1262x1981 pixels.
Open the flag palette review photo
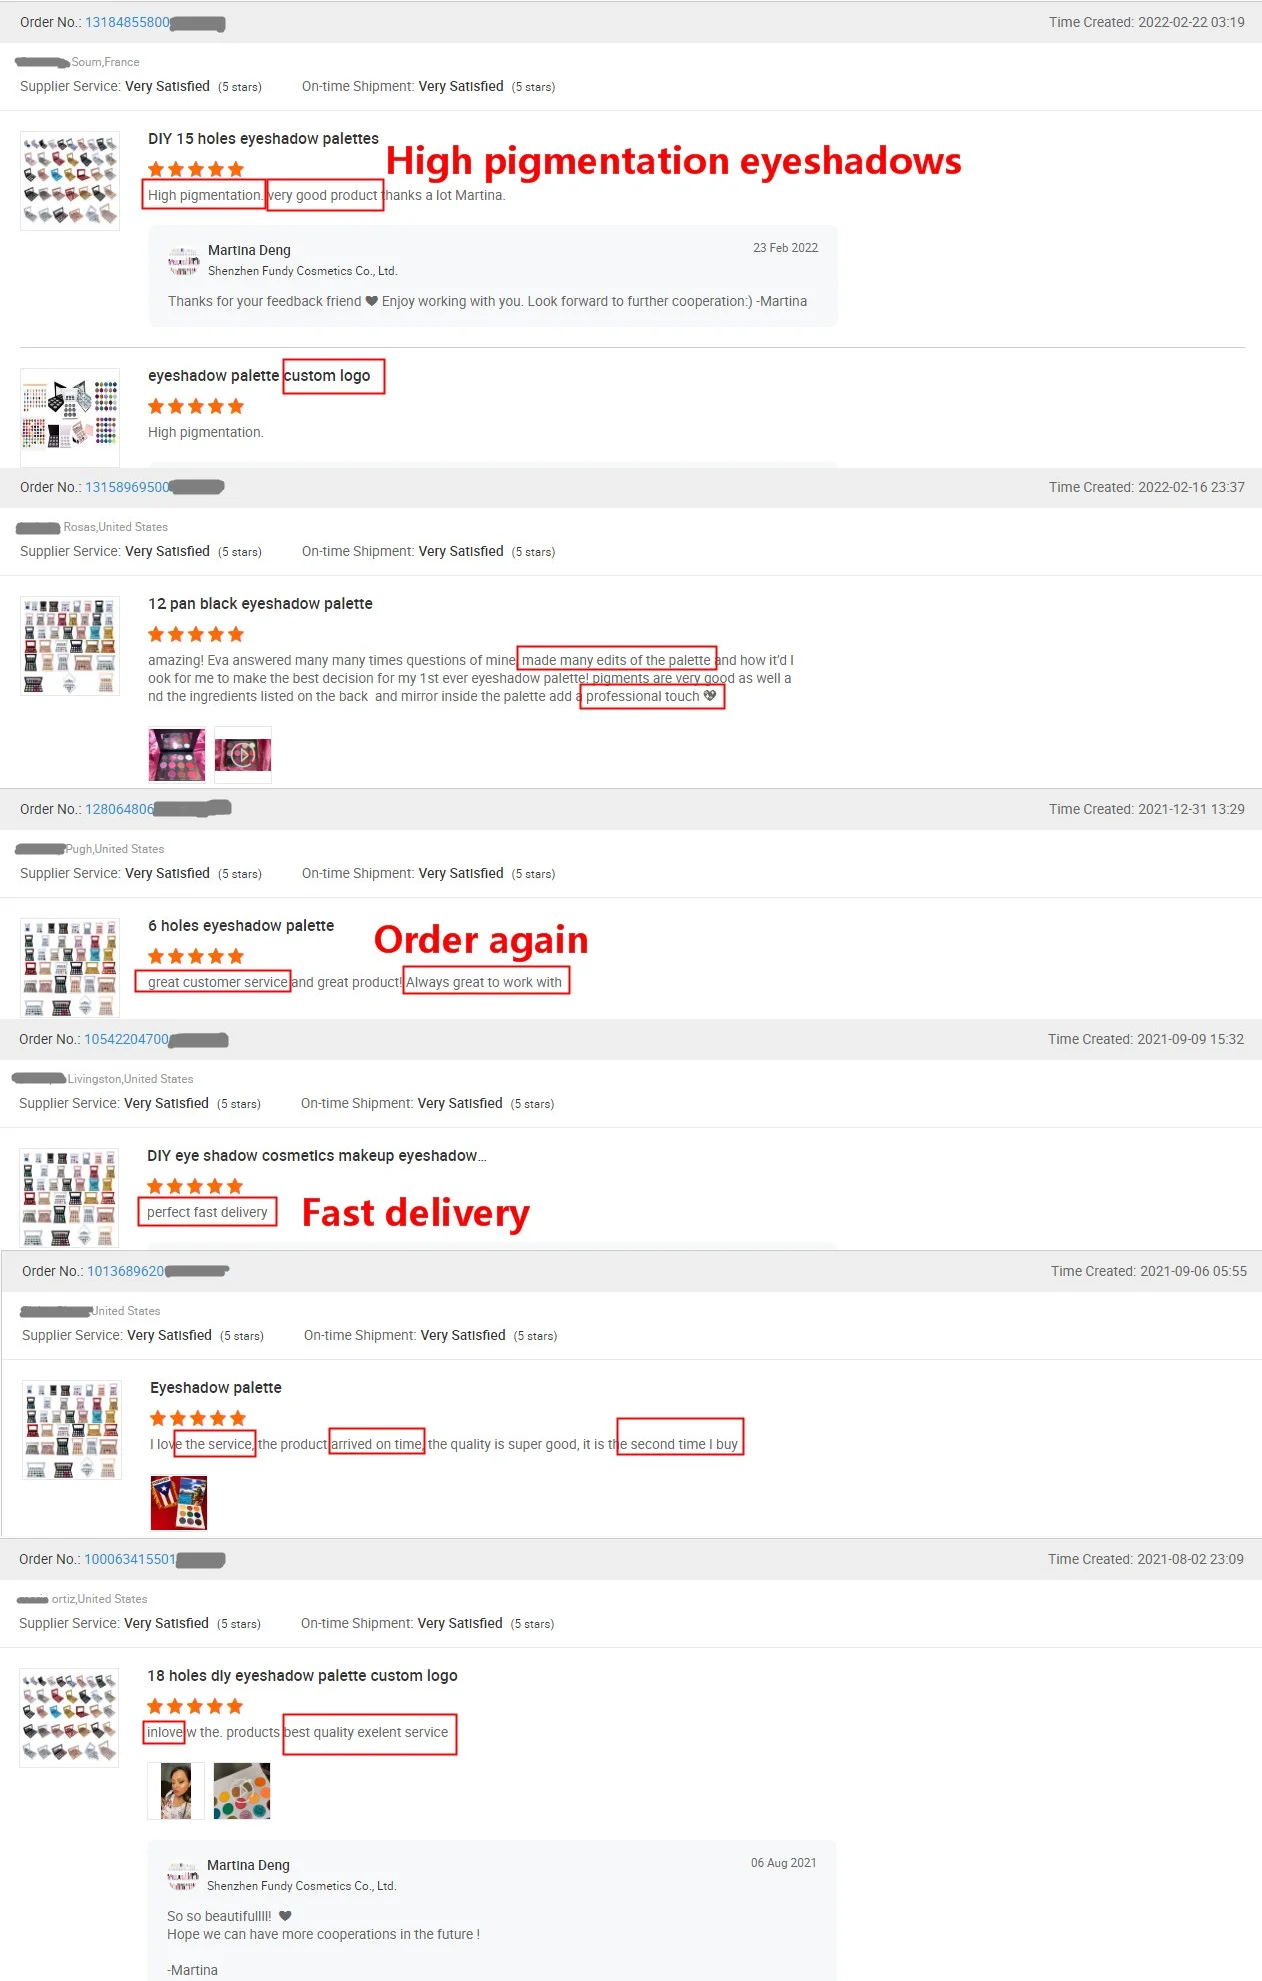tap(179, 1503)
